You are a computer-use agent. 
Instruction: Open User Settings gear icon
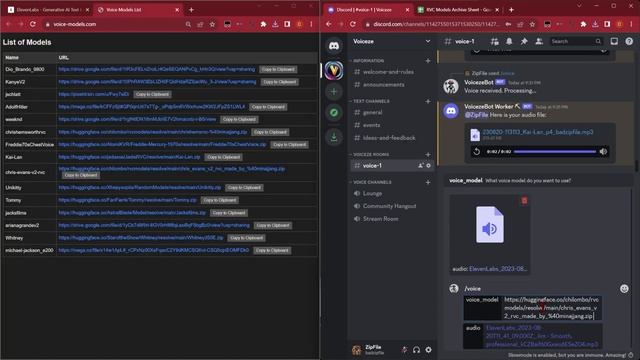click(x=428, y=350)
